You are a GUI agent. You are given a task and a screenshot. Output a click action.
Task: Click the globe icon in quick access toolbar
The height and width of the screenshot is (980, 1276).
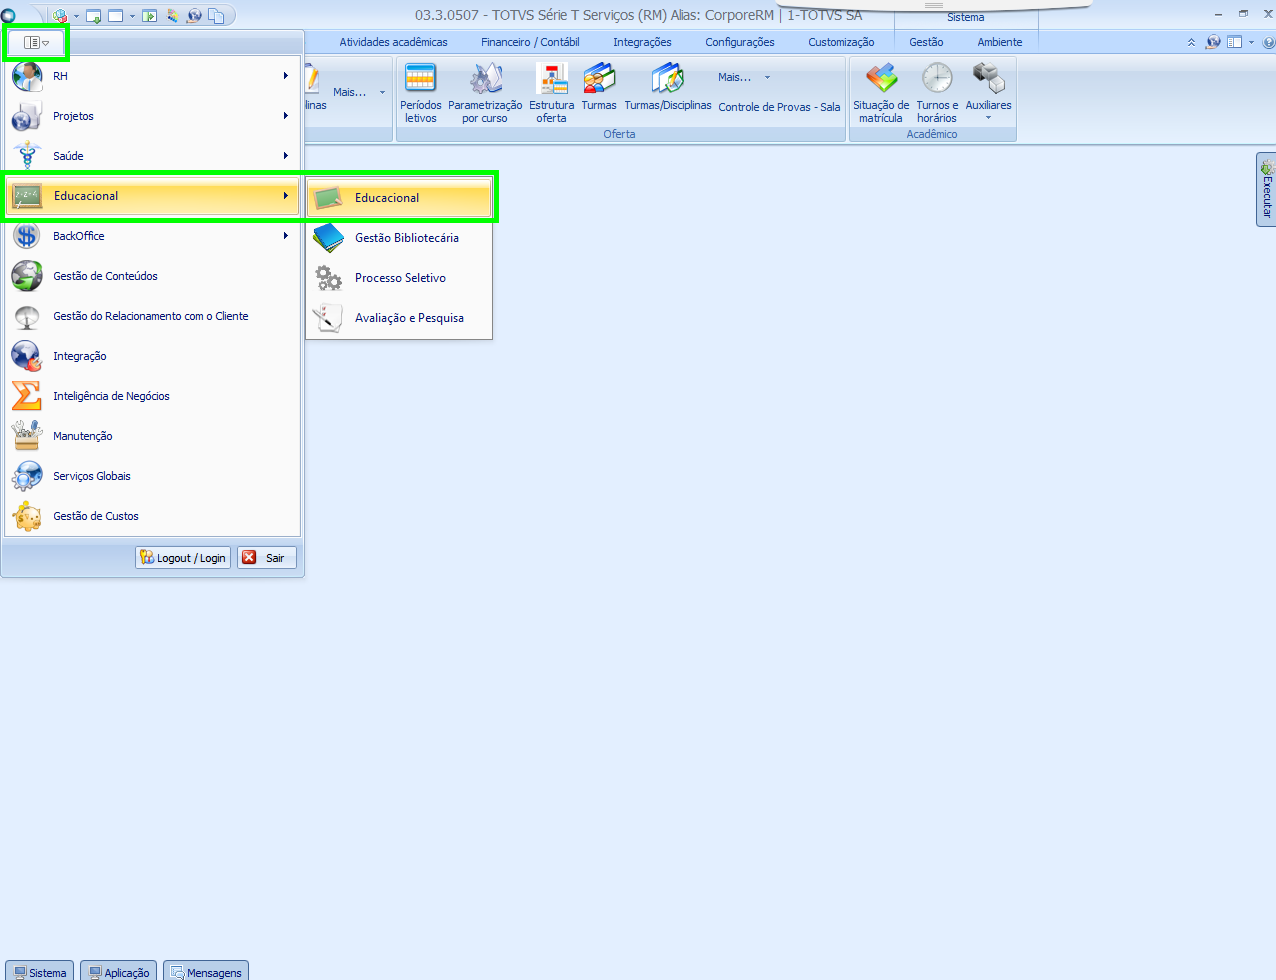click(194, 15)
